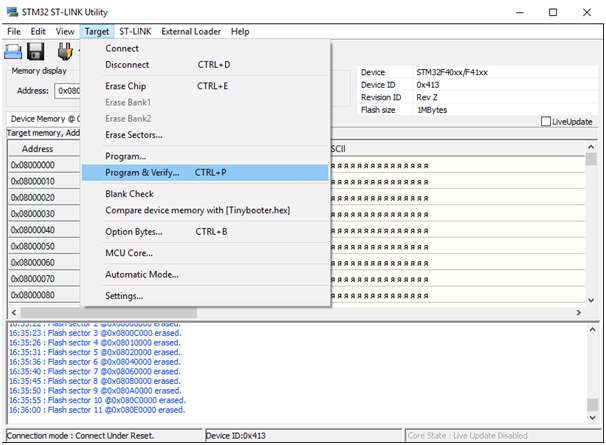Click log line Flash sector 7 erased

click(x=95, y=372)
